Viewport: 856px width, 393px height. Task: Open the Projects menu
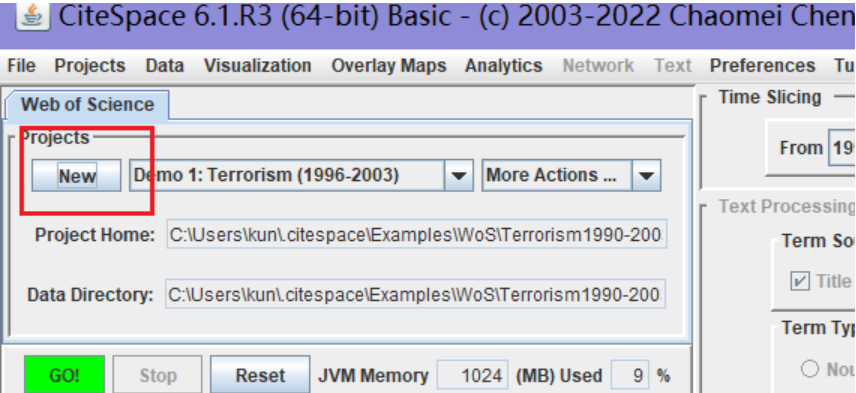[90, 66]
